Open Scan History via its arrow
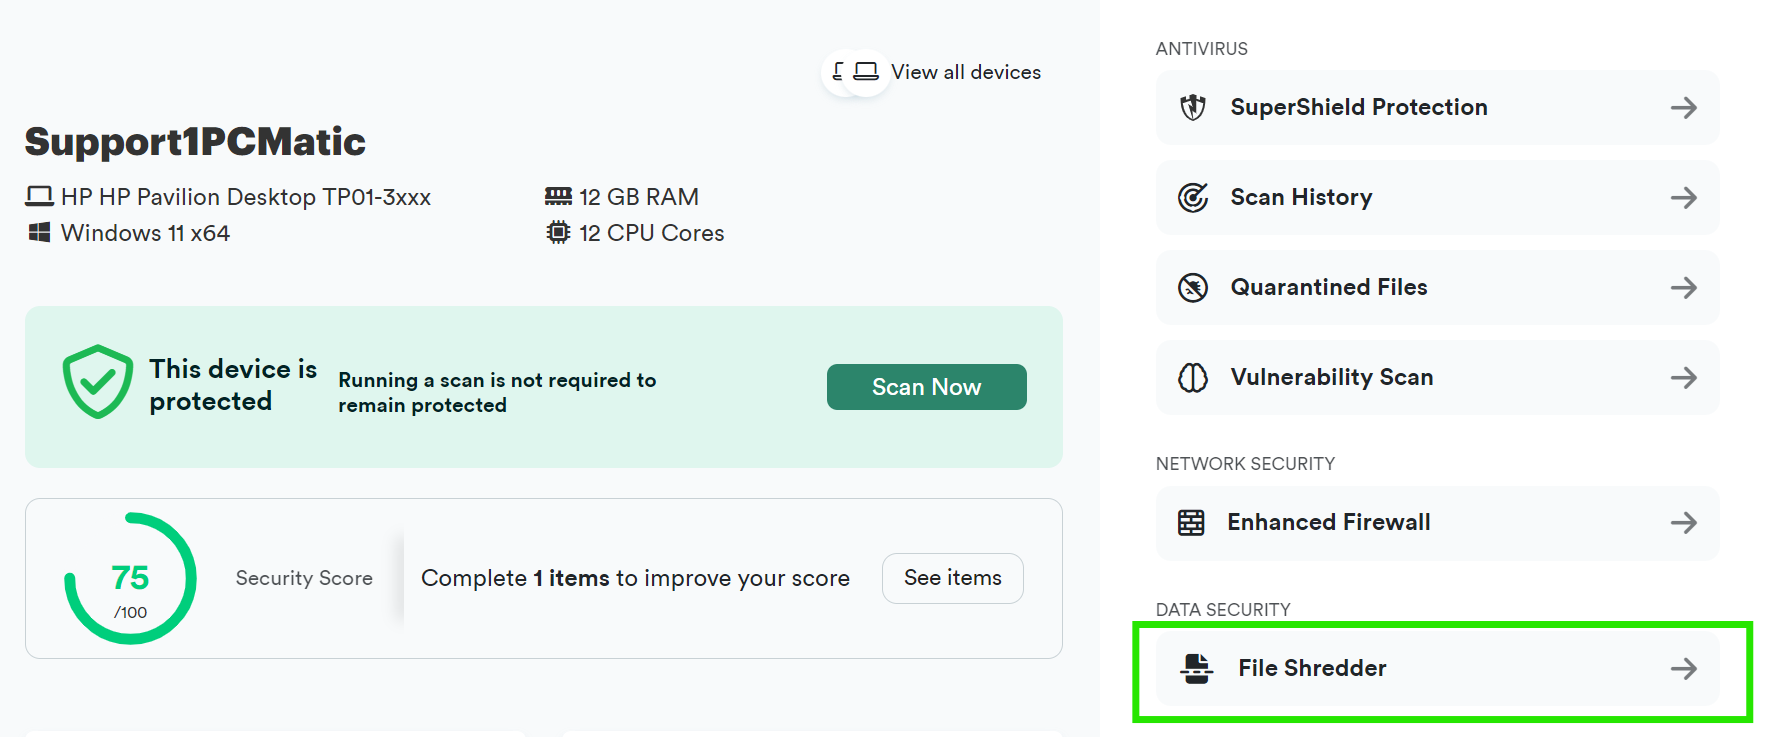Image resolution: width=1770 pixels, height=737 pixels. (1684, 197)
